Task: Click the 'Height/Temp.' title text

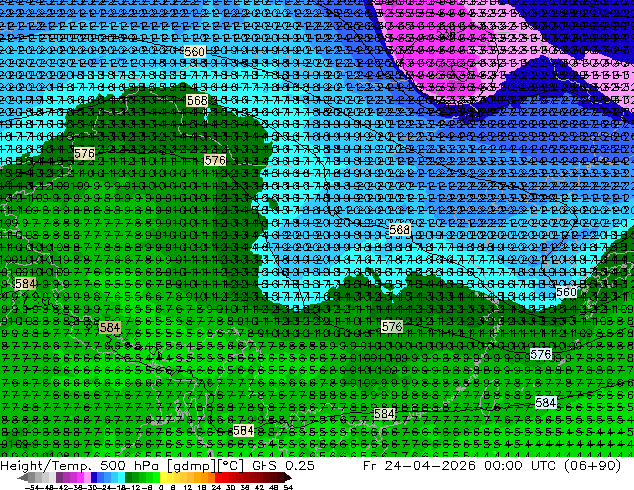Action: pyautogui.click(x=46, y=465)
